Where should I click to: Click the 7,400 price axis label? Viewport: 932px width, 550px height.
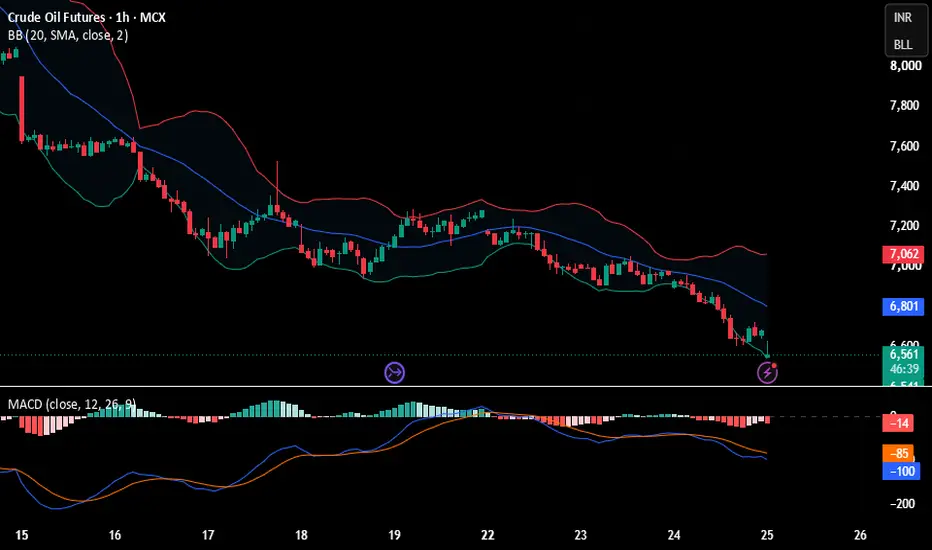click(x=905, y=186)
